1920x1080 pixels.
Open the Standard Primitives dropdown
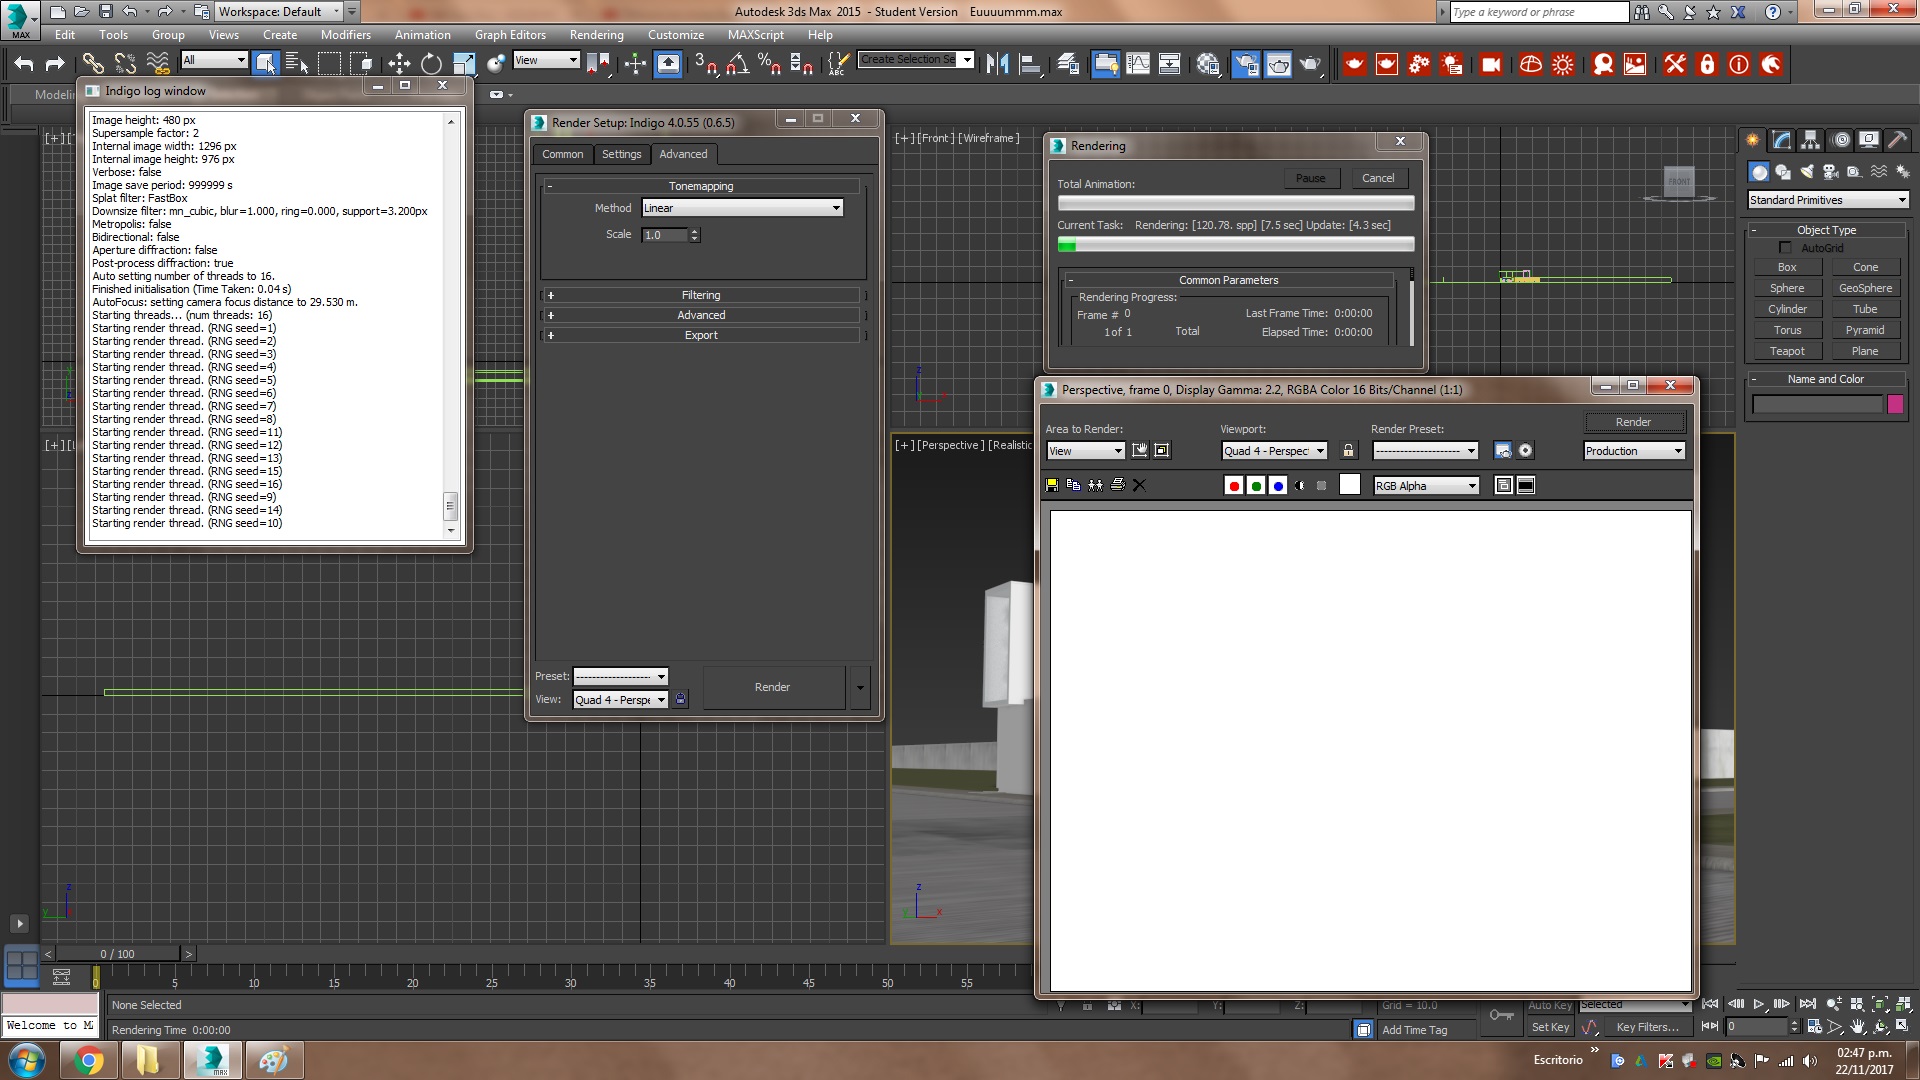pos(1827,200)
